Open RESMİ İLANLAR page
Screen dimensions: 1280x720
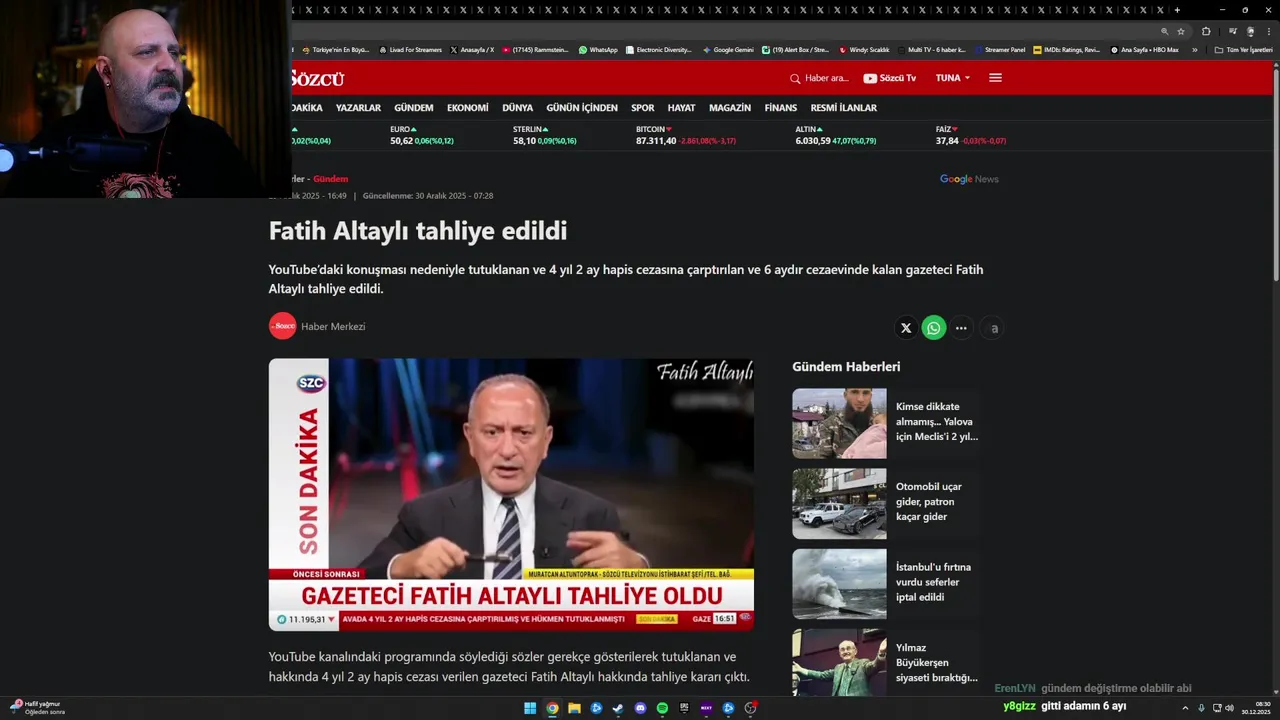click(843, 108)
